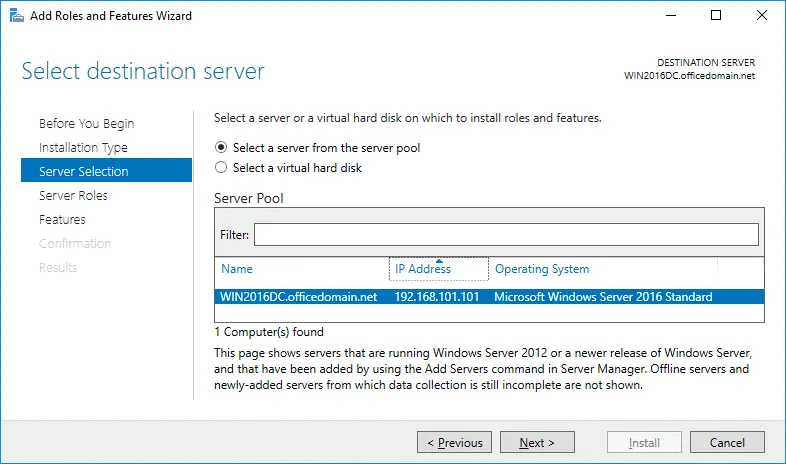Open the Installation Type step
The height and width of the screenshot is (464, 786).
coord(83,148)
